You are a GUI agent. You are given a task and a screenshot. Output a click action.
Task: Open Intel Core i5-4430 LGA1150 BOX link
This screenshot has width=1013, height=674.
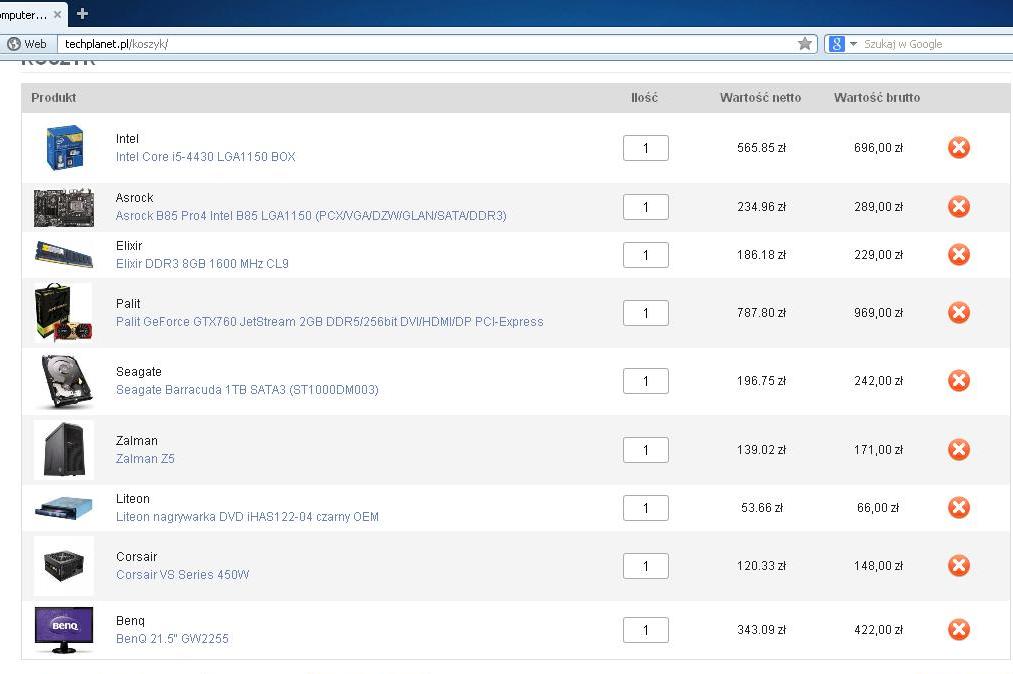[x=205, y=156]
